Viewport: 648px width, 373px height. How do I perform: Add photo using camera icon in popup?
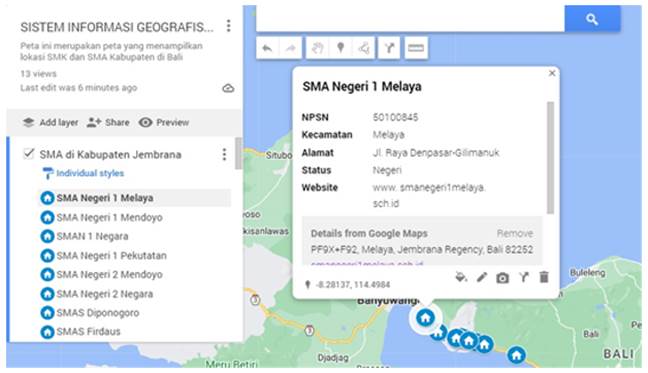pyautogui.click(x=503, y=278)
